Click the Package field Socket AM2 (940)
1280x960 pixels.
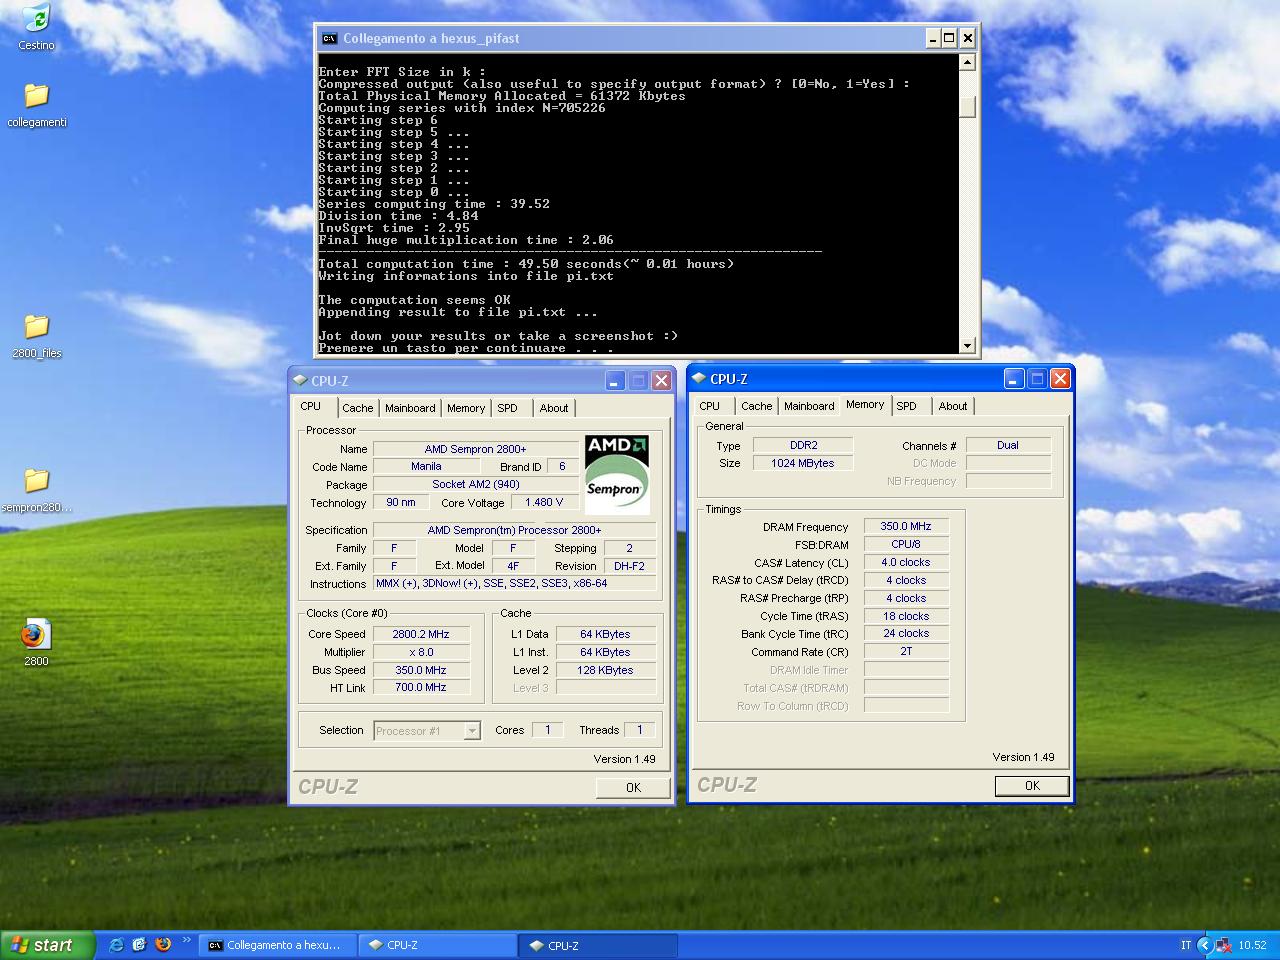pyautogui.click(x=475, y=484)
